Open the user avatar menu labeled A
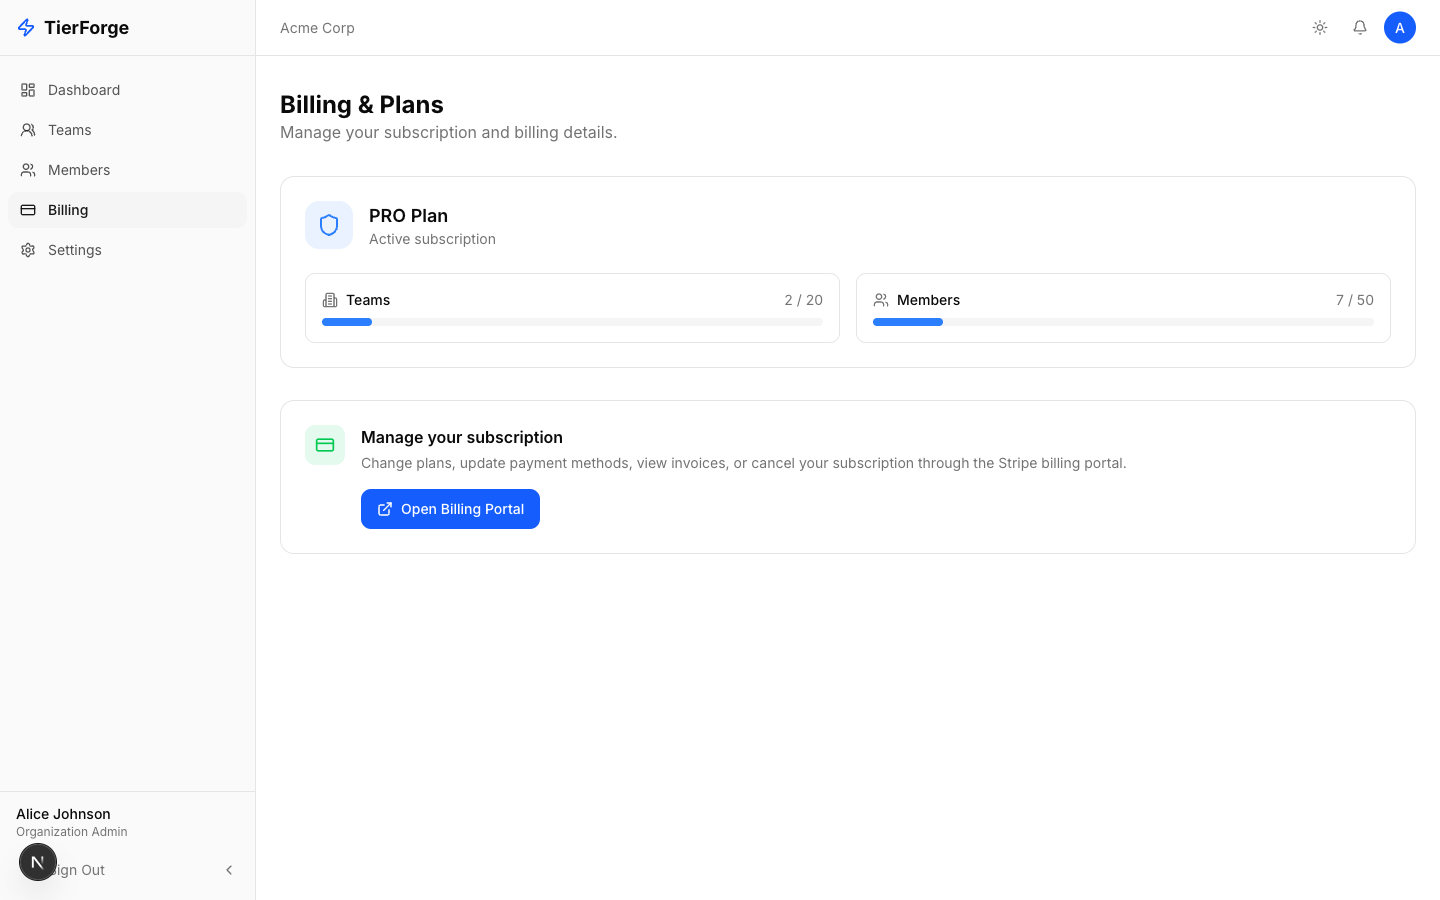The height and width of the screenshot is (900, 1440). tap(1400, 28)
